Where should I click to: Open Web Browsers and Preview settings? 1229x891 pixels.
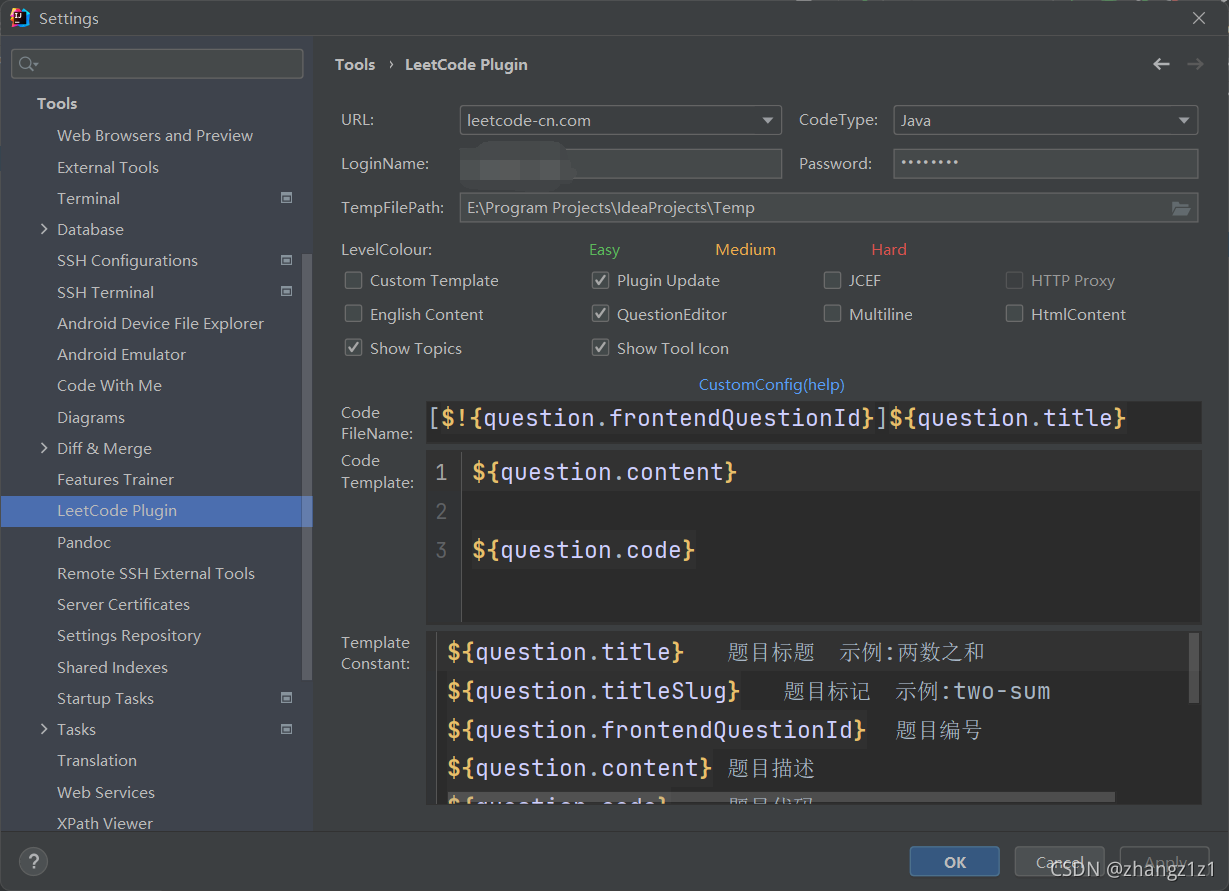(155, 135)
